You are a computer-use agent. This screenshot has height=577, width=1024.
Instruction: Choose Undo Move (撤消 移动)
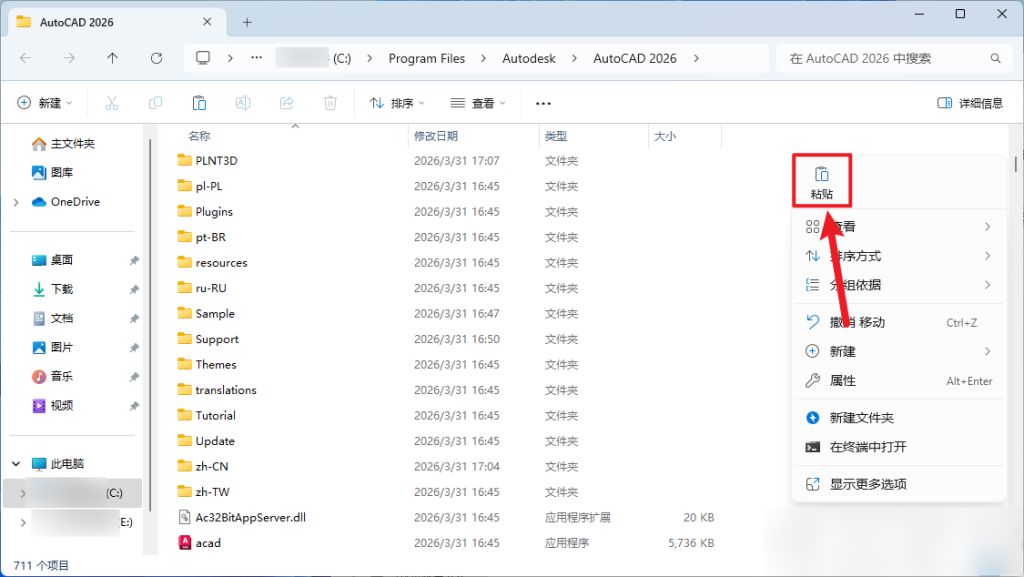(x=899, y=322)
